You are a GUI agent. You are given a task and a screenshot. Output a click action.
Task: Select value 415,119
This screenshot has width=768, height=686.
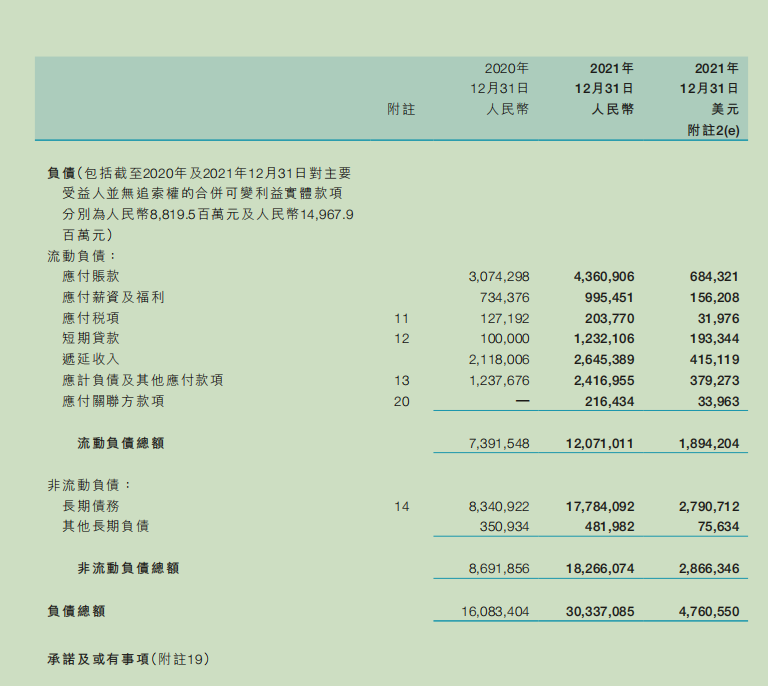coord(714,360)
